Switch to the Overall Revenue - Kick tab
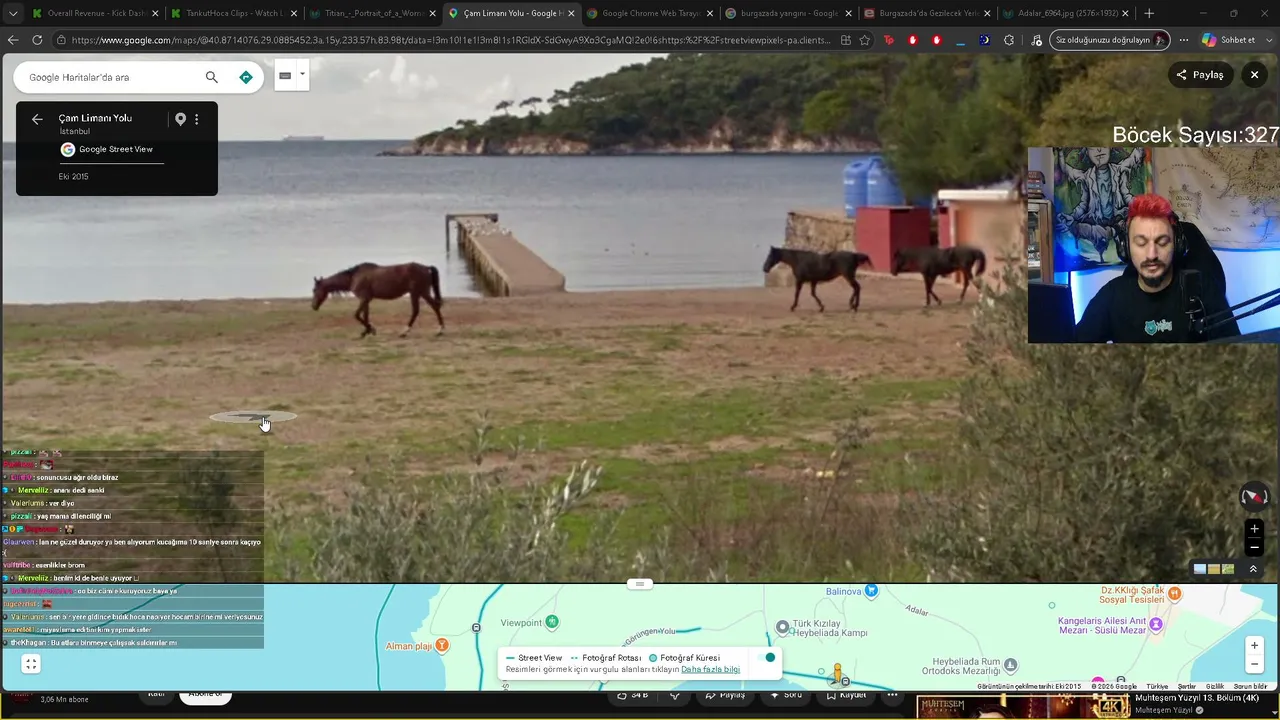The width and height of the screenshot is (1280, 720). point(95,13)
